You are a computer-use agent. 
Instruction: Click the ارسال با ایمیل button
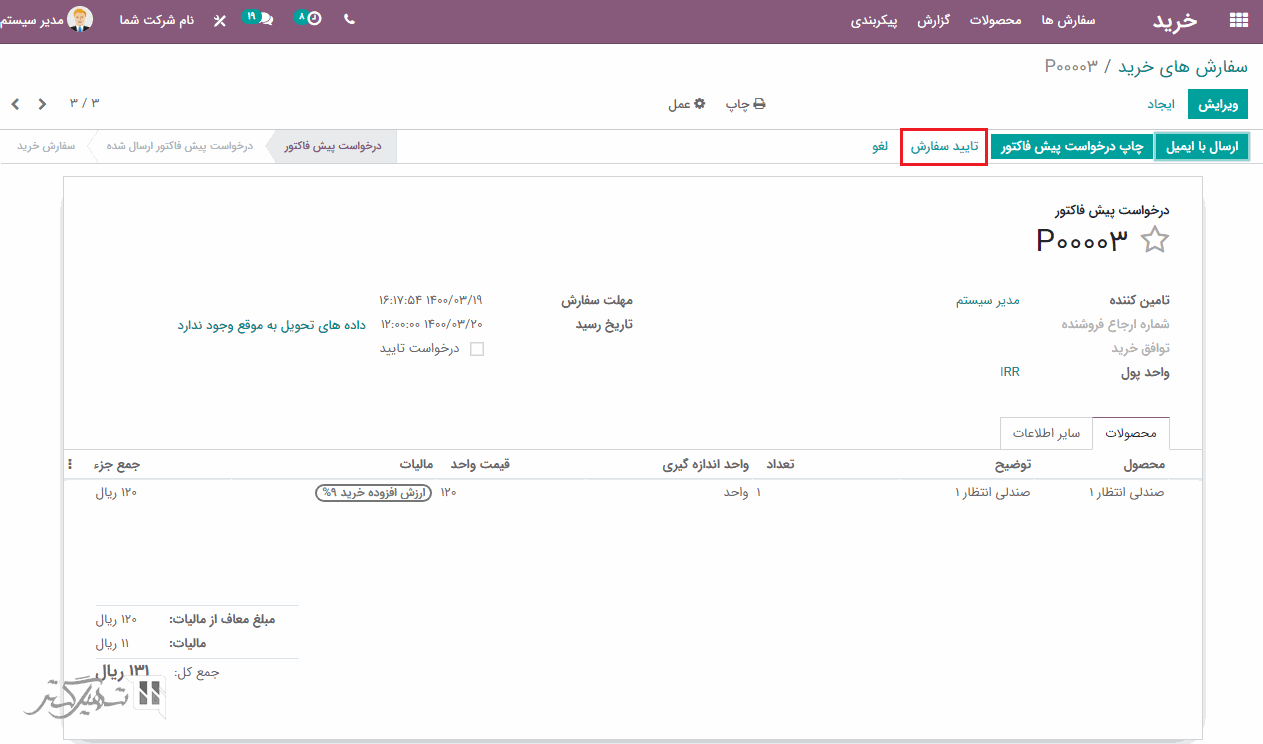(x=1202, y=147)
